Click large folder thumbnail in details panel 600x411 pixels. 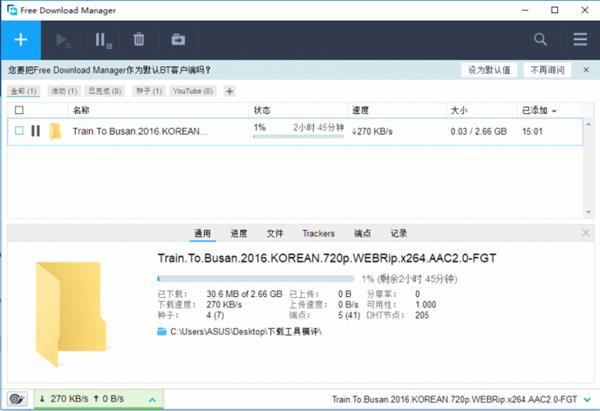pyautogui.click(x=70, y=313)
